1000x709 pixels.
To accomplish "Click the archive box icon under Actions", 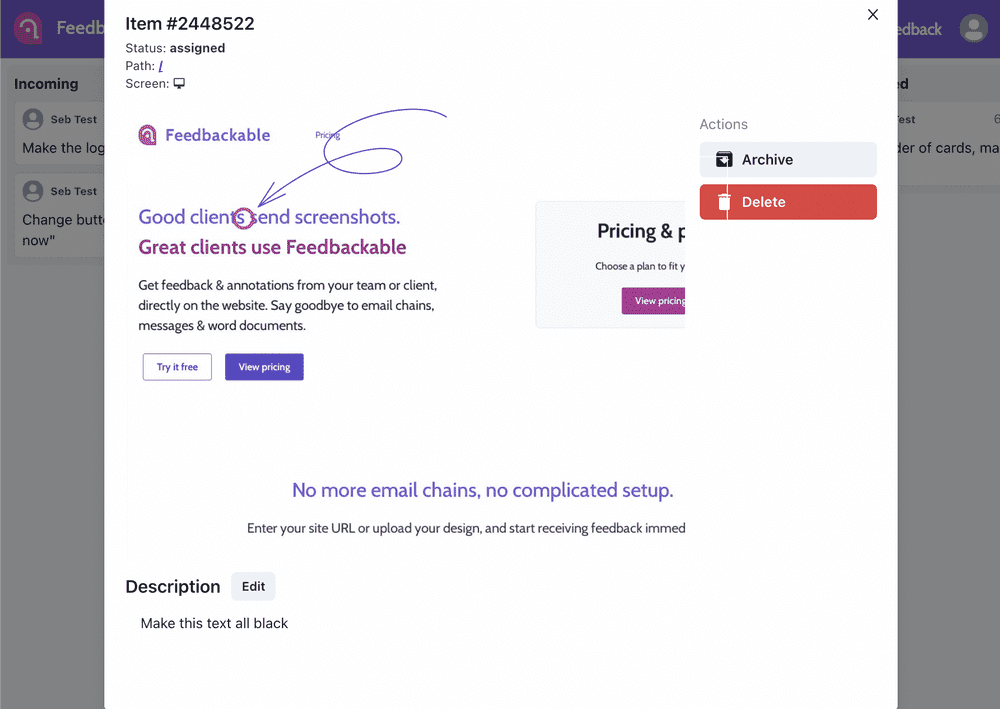I will [724, 160].
